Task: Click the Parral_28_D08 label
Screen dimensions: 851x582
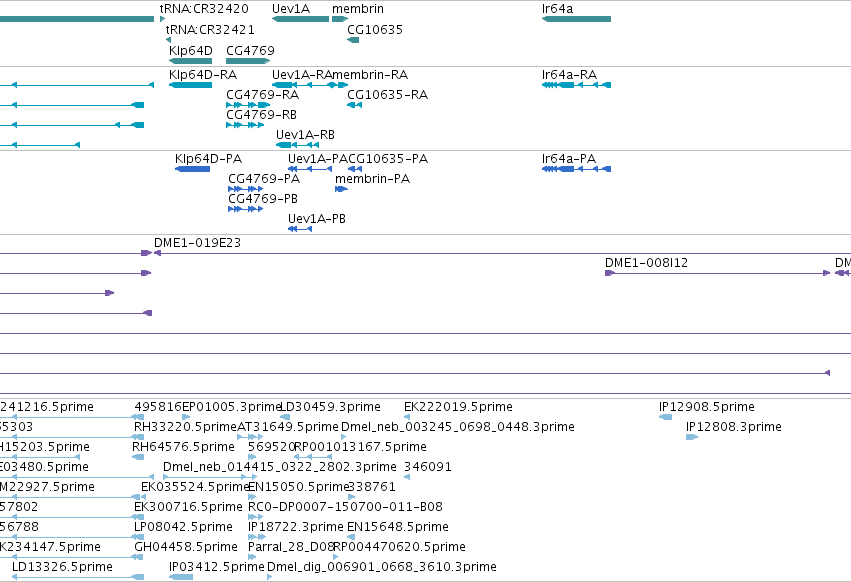Action: [290, 547]
